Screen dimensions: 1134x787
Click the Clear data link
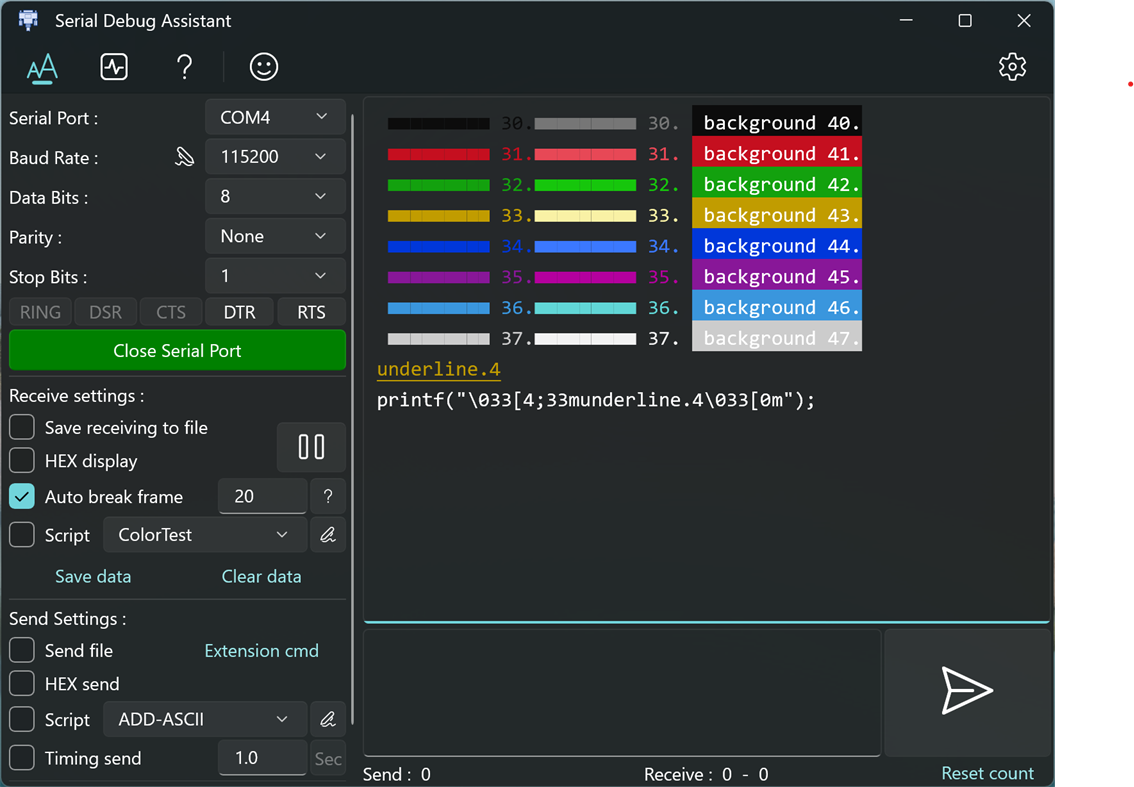click(261, 577)
